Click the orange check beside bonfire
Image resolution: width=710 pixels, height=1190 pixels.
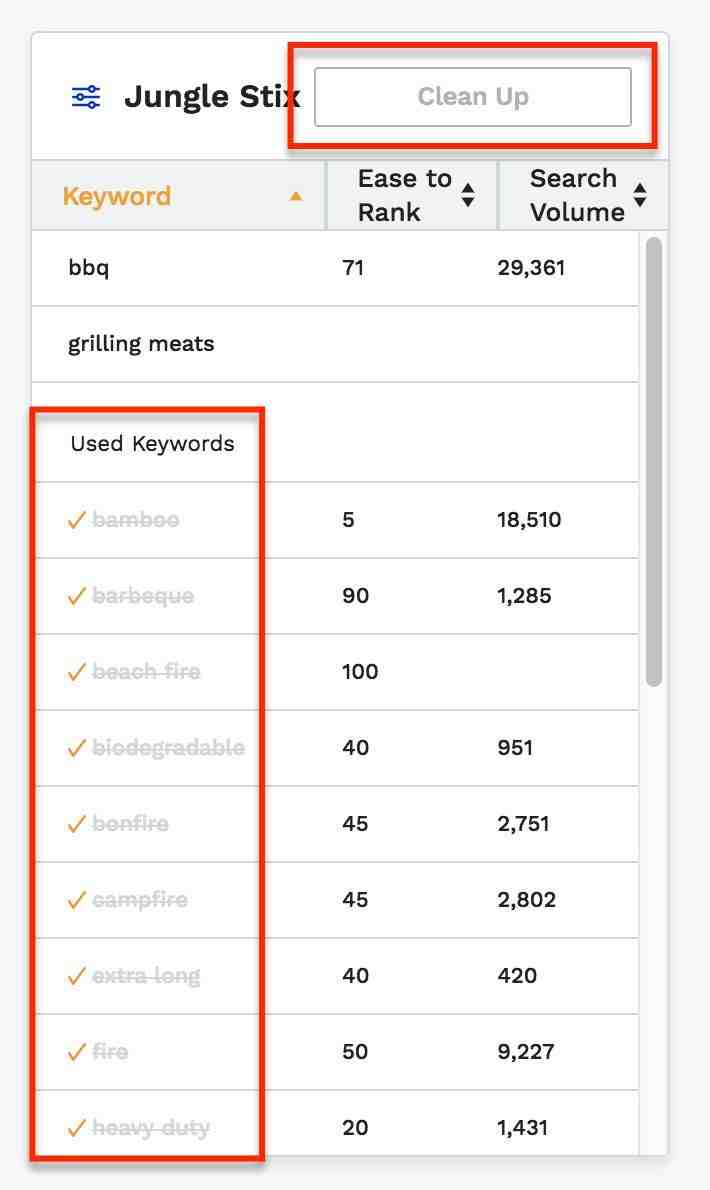[x=76, y=824]
